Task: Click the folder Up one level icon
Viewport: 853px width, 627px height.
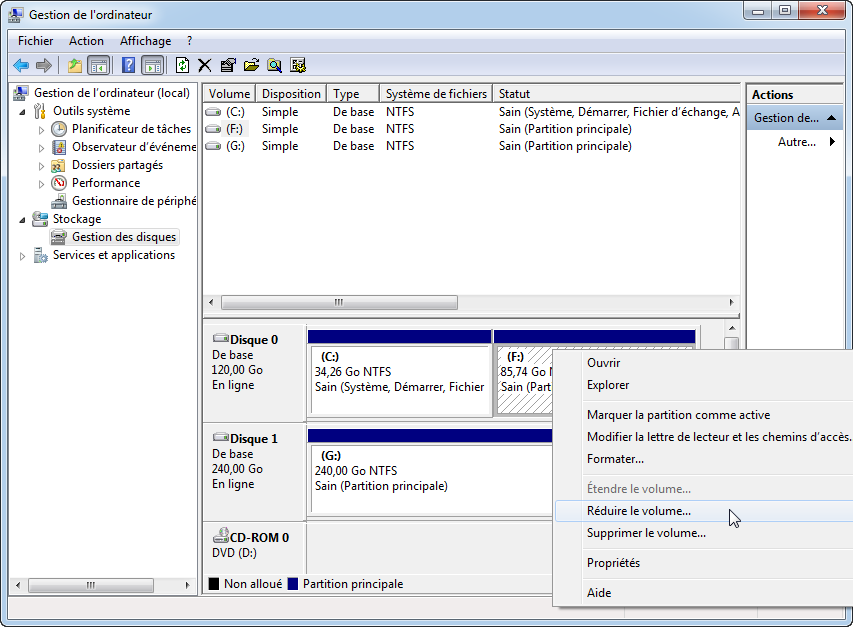Action: (x=74, y=65)
